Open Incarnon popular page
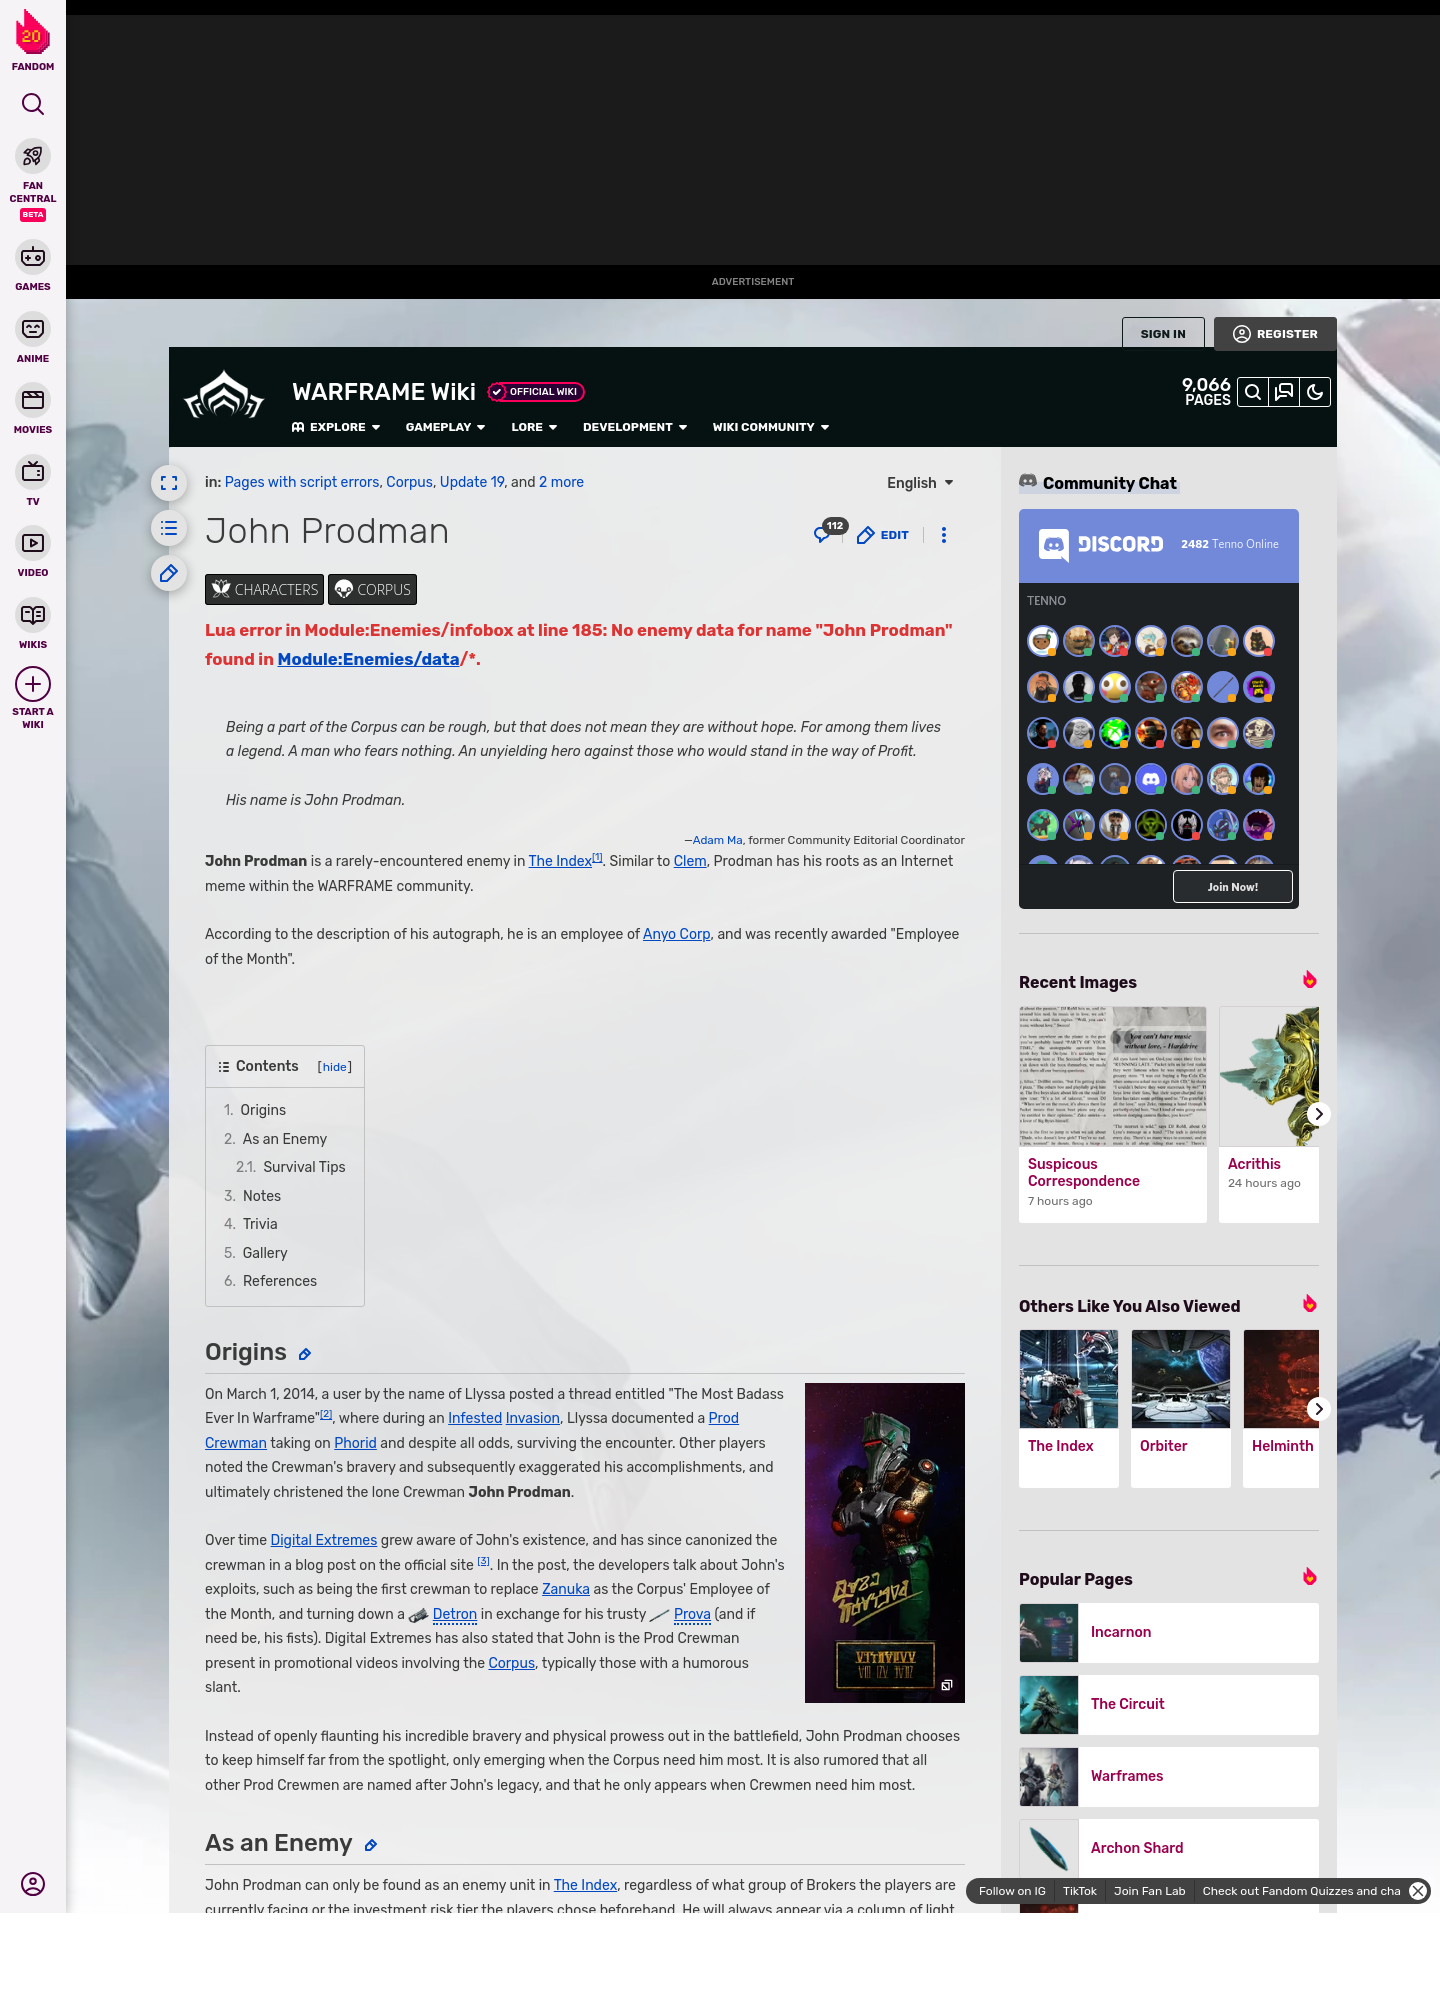This screenshot has height=2000, width=1440. (1169, 1633)
